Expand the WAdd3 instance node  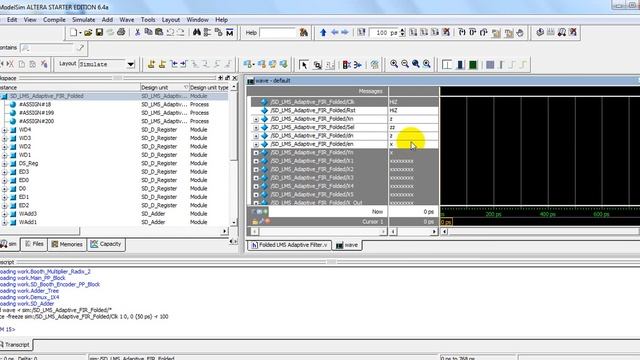4,214
